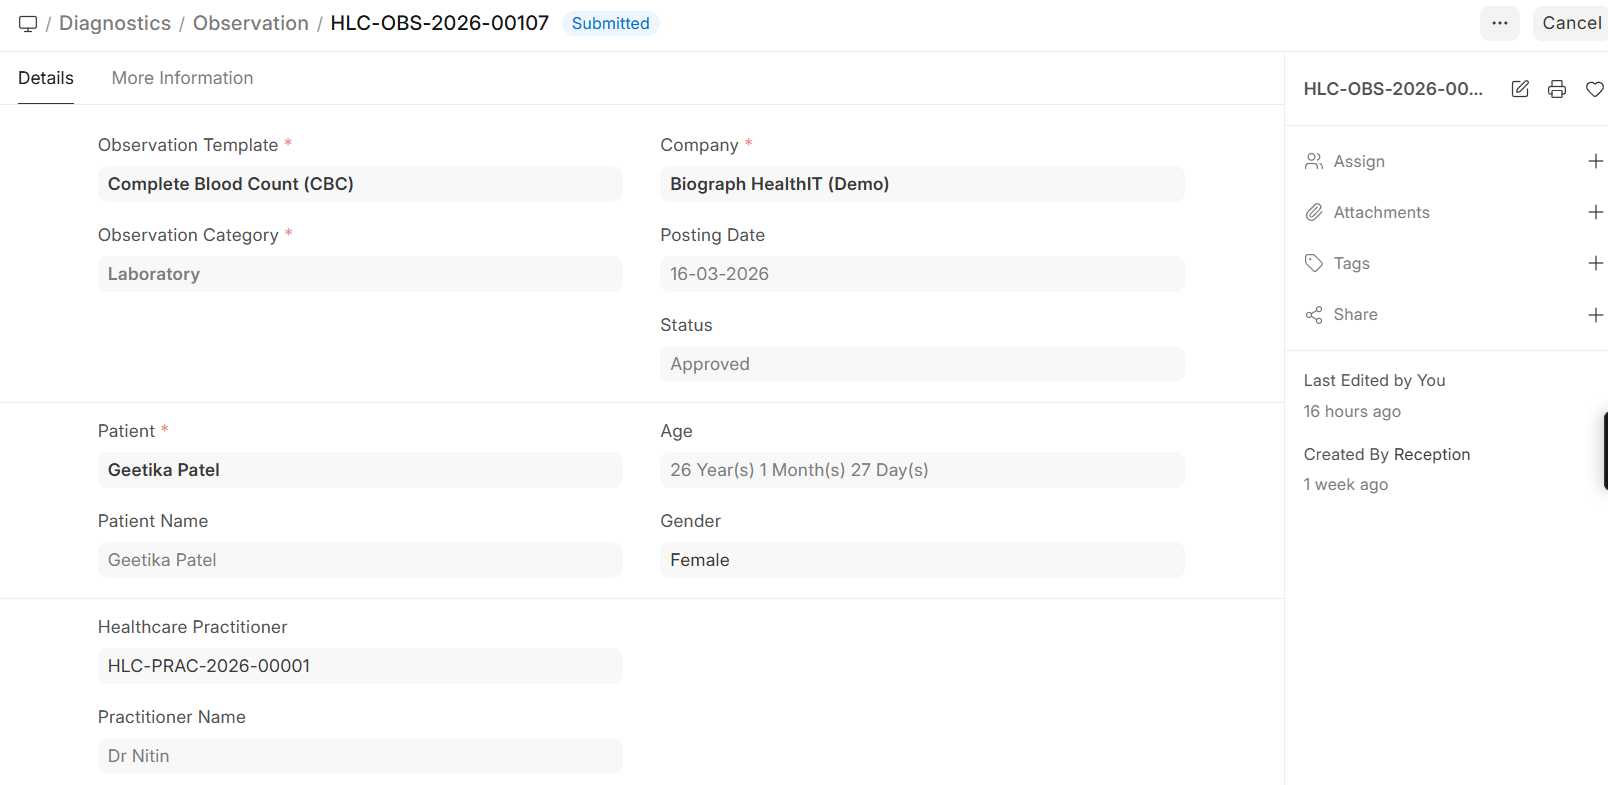Click the plus icon next to Share

(x=1595, y=315)
